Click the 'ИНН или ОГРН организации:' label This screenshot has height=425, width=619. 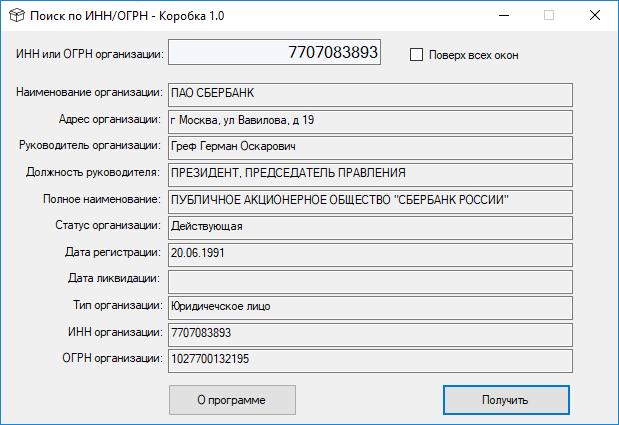tap(90, 54)
